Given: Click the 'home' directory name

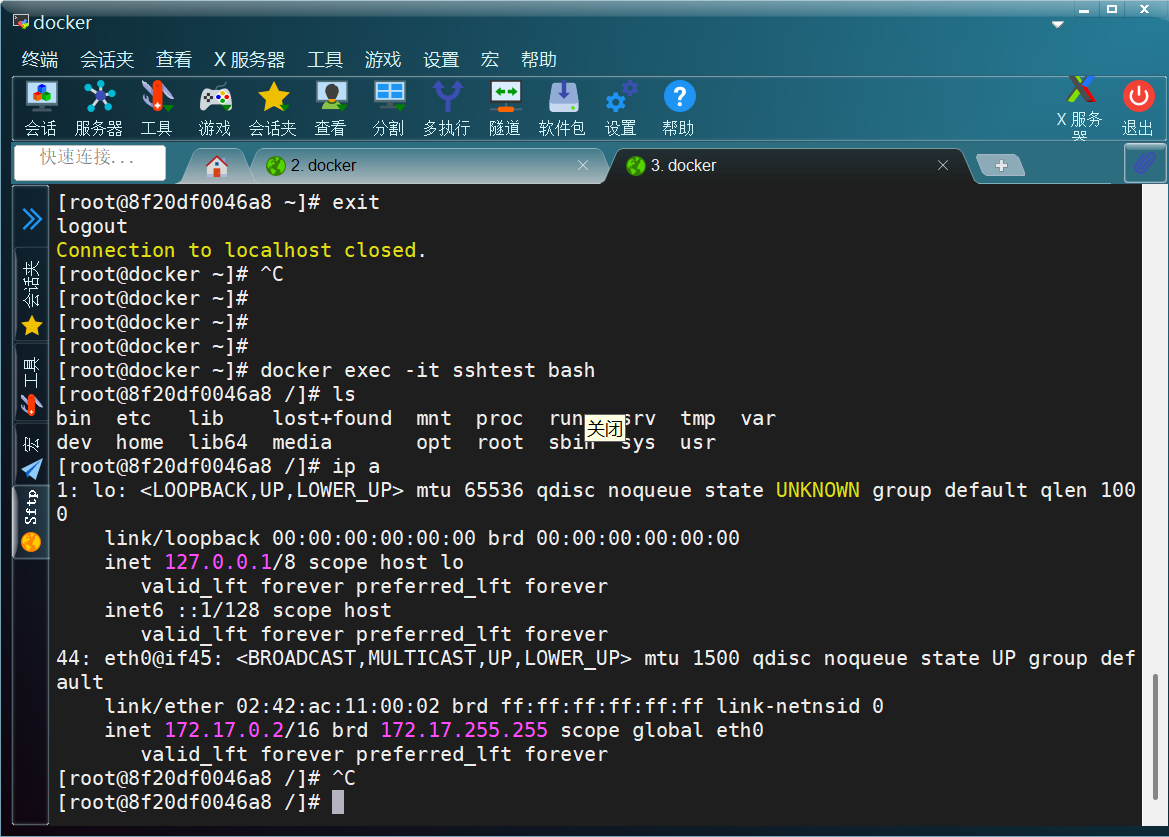Looking at the screenshot, I should click(139, 443).
